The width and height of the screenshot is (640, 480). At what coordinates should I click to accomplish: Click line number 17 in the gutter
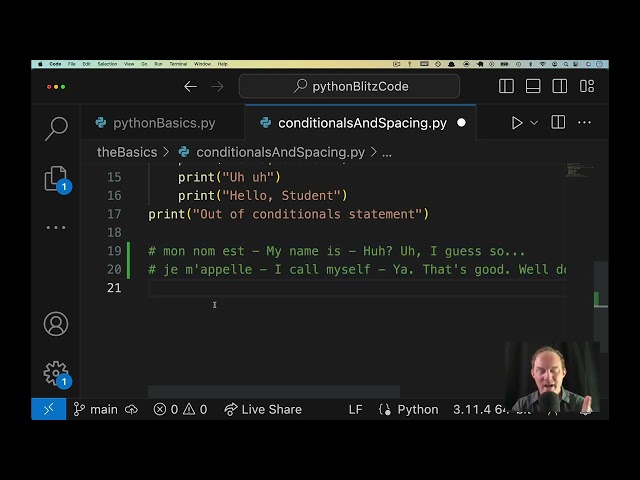[114, 214]
